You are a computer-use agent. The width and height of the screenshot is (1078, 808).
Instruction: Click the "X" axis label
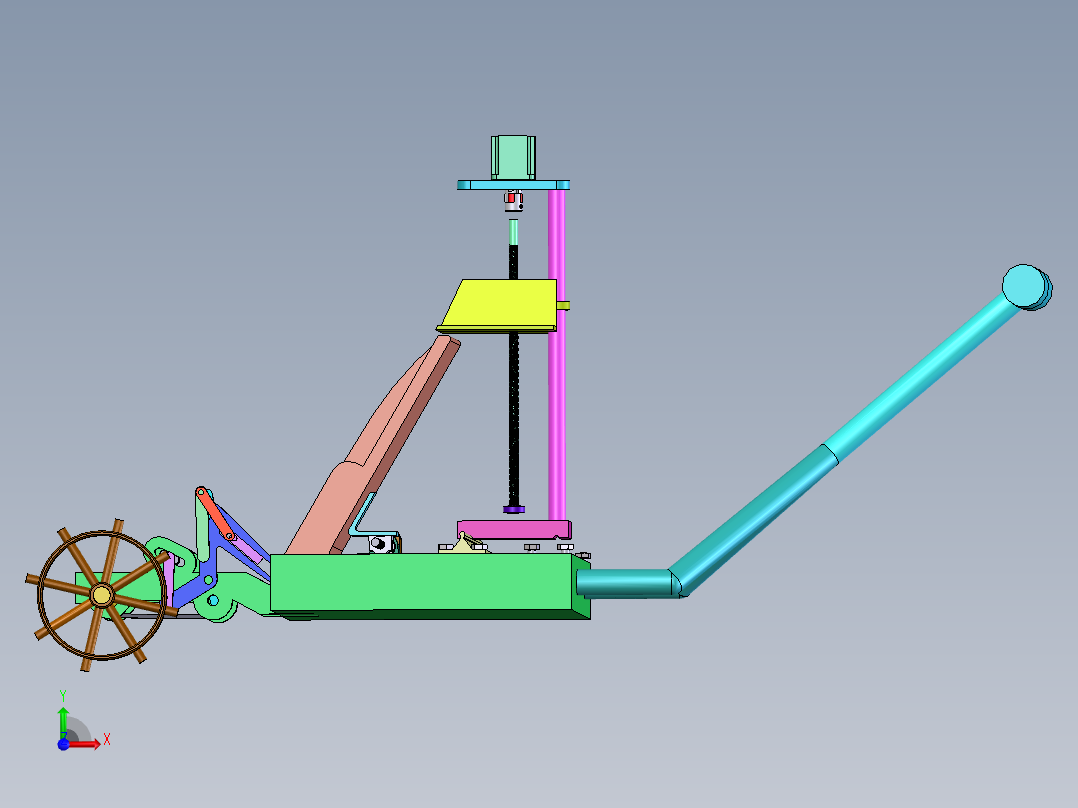(x=107, y=740)
